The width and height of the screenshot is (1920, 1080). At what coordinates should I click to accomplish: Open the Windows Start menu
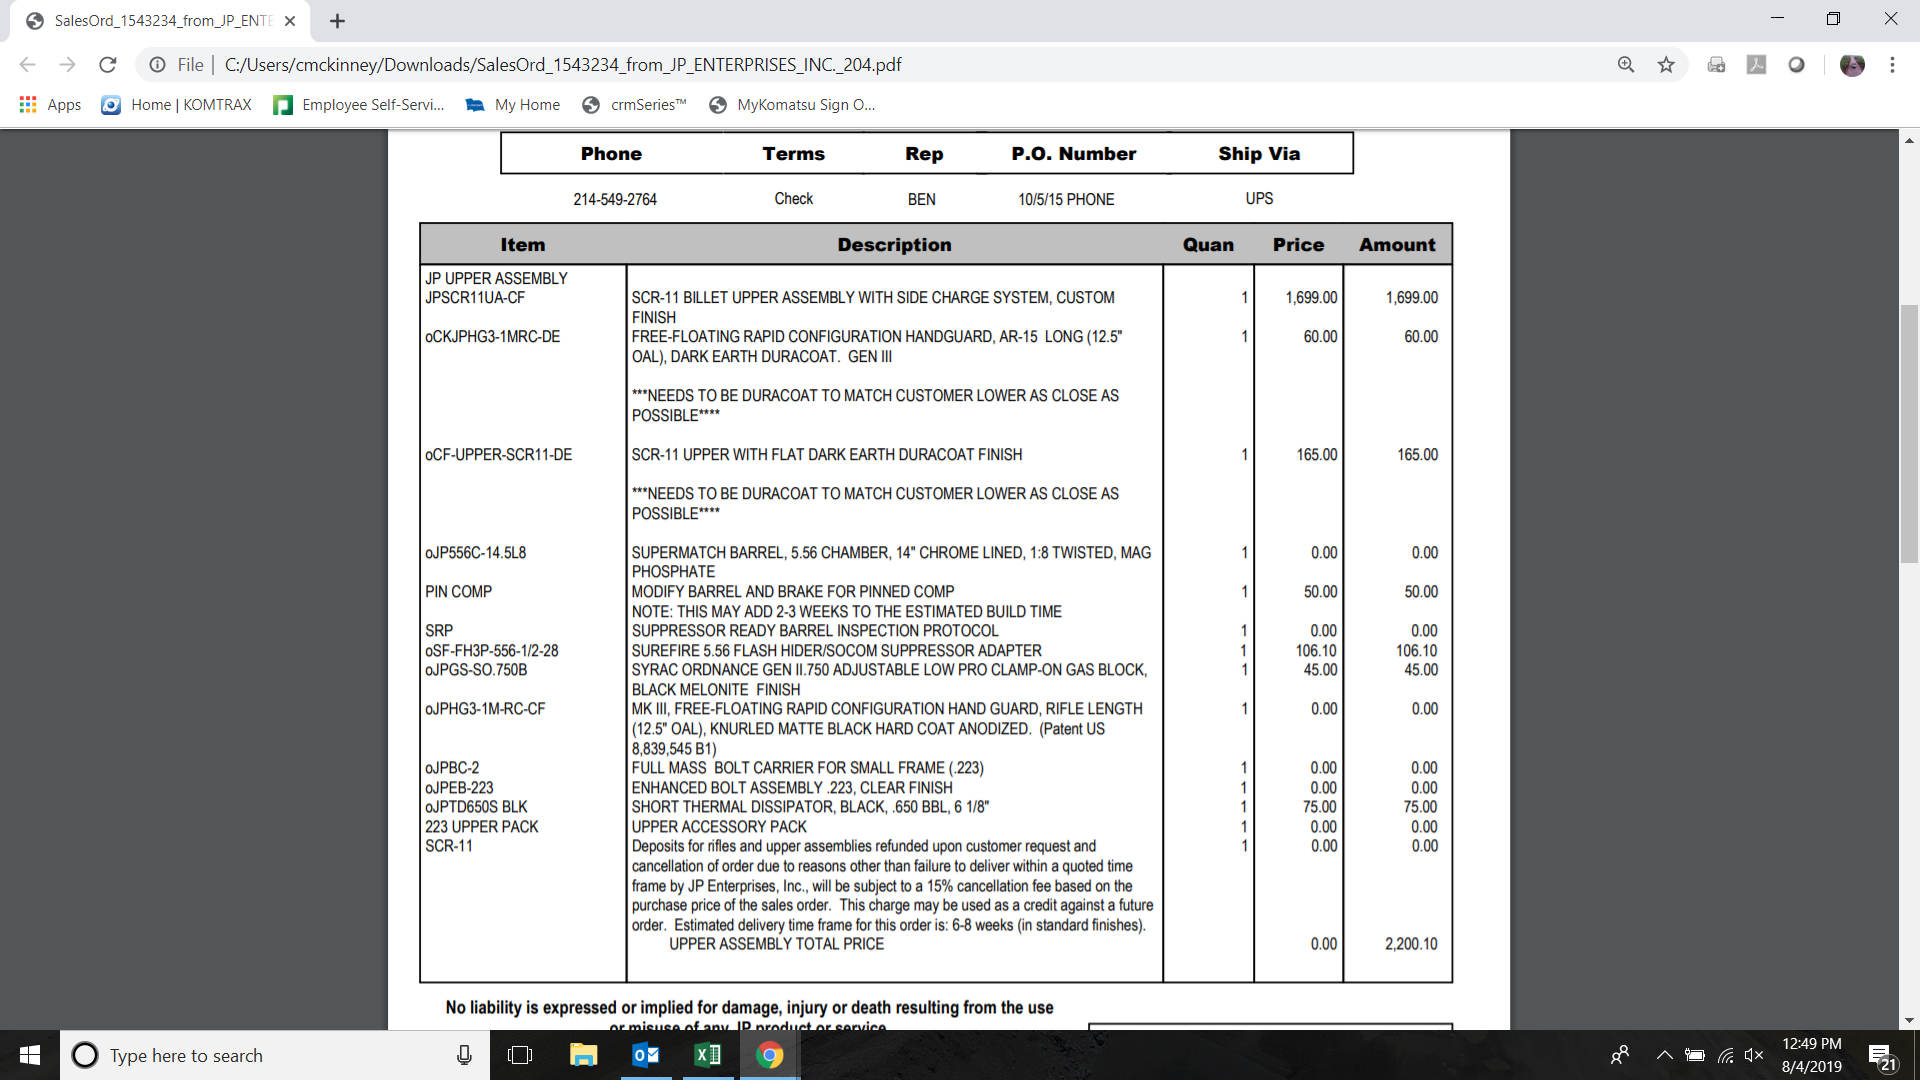(30, 1055)
